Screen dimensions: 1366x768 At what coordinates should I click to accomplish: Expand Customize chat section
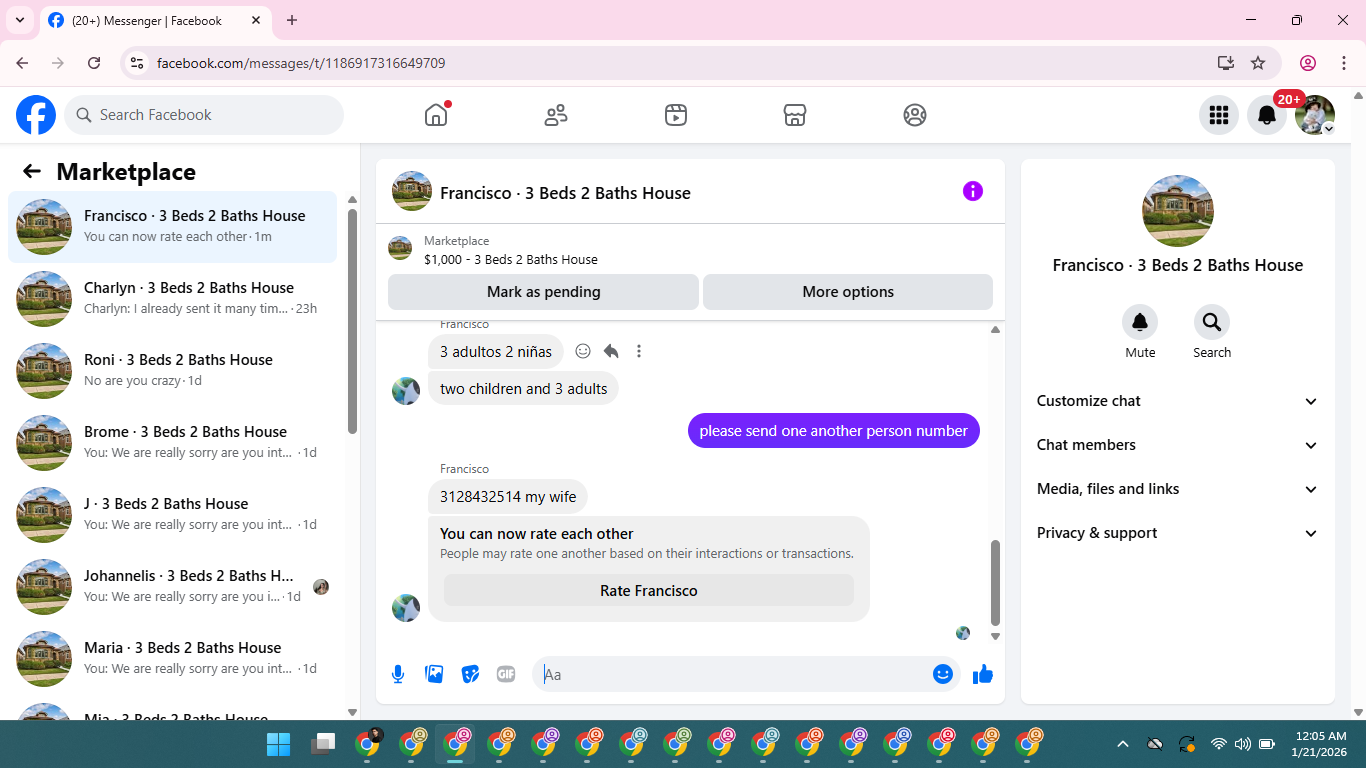(x=1178, y=401)
